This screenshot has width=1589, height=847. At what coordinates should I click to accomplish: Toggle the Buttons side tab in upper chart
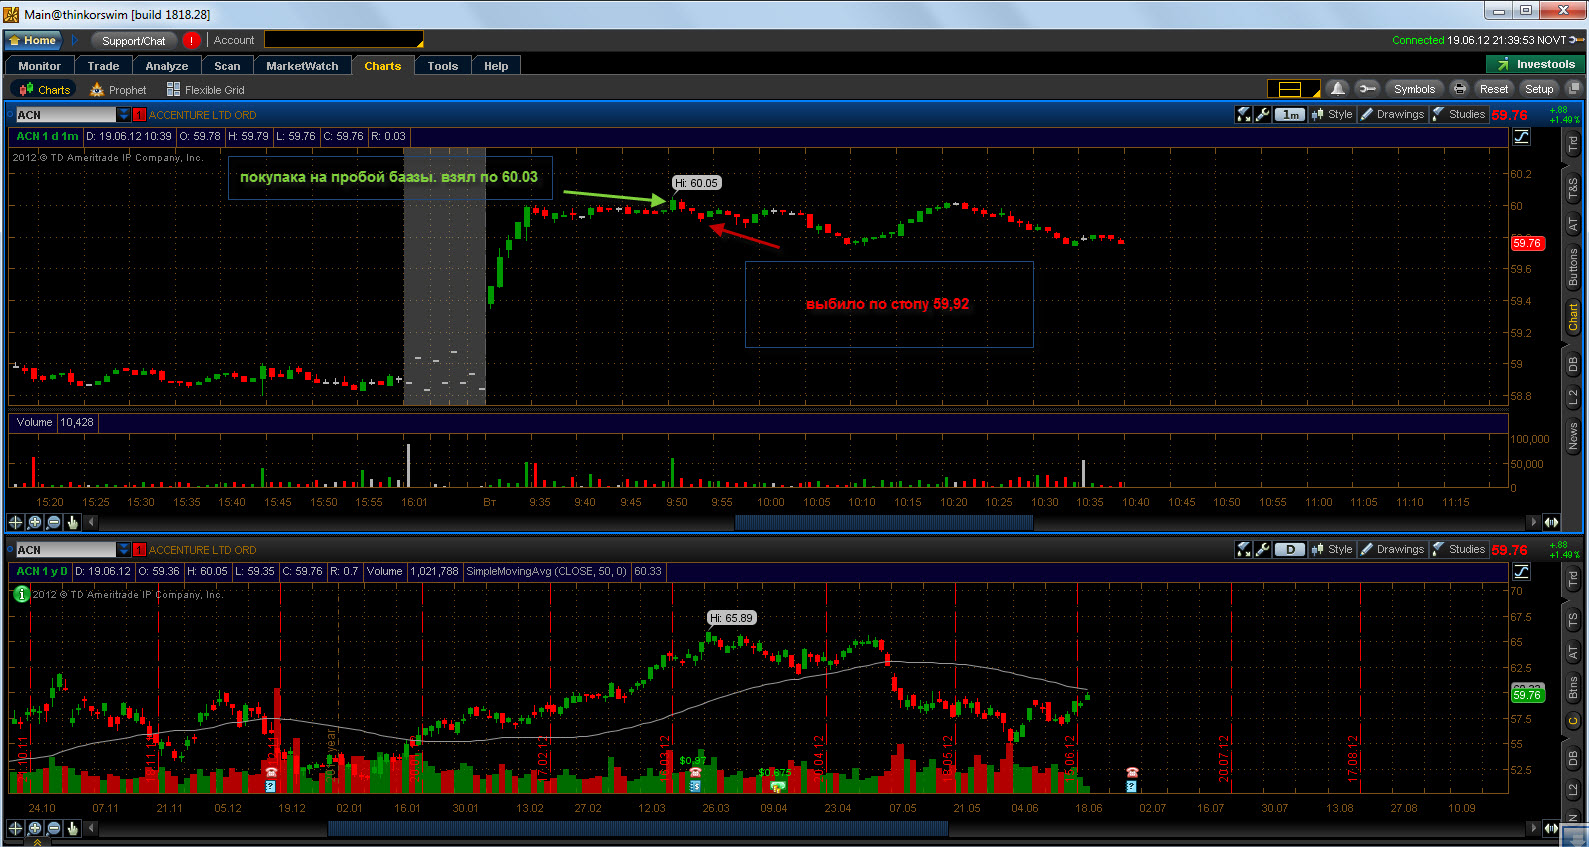click(1573, 268)
